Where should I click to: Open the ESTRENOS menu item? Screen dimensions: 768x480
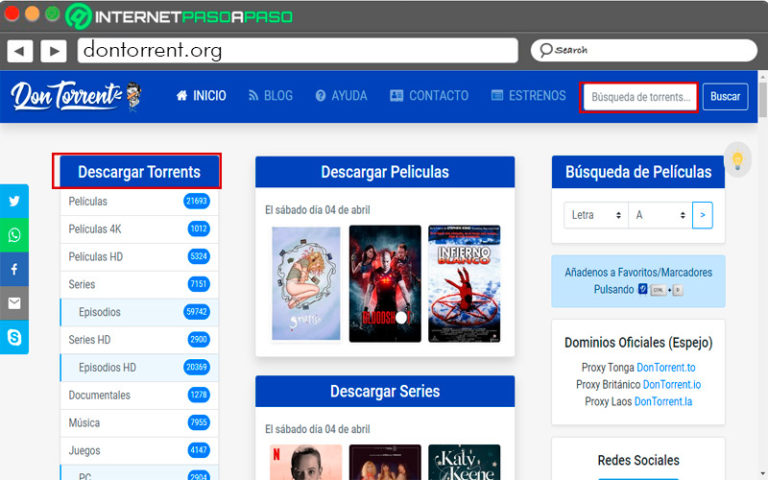[x=528, y=96]
